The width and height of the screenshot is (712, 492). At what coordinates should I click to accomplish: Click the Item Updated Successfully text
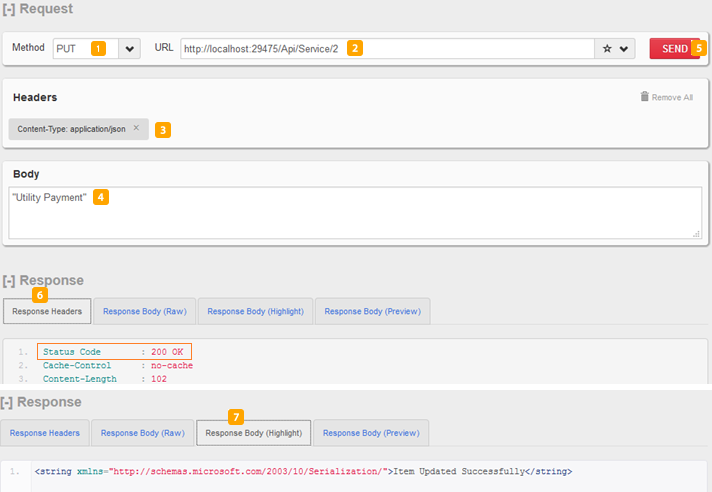(459, 472)
